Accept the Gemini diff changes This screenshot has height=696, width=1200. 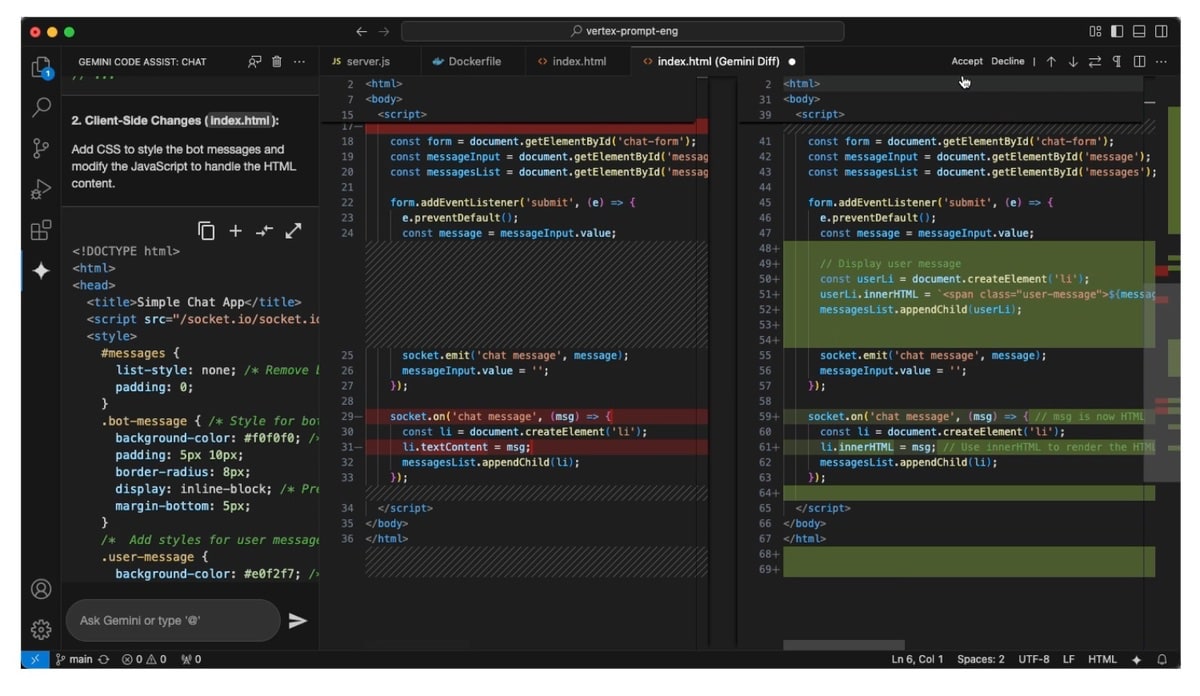[x=967, y=61]
